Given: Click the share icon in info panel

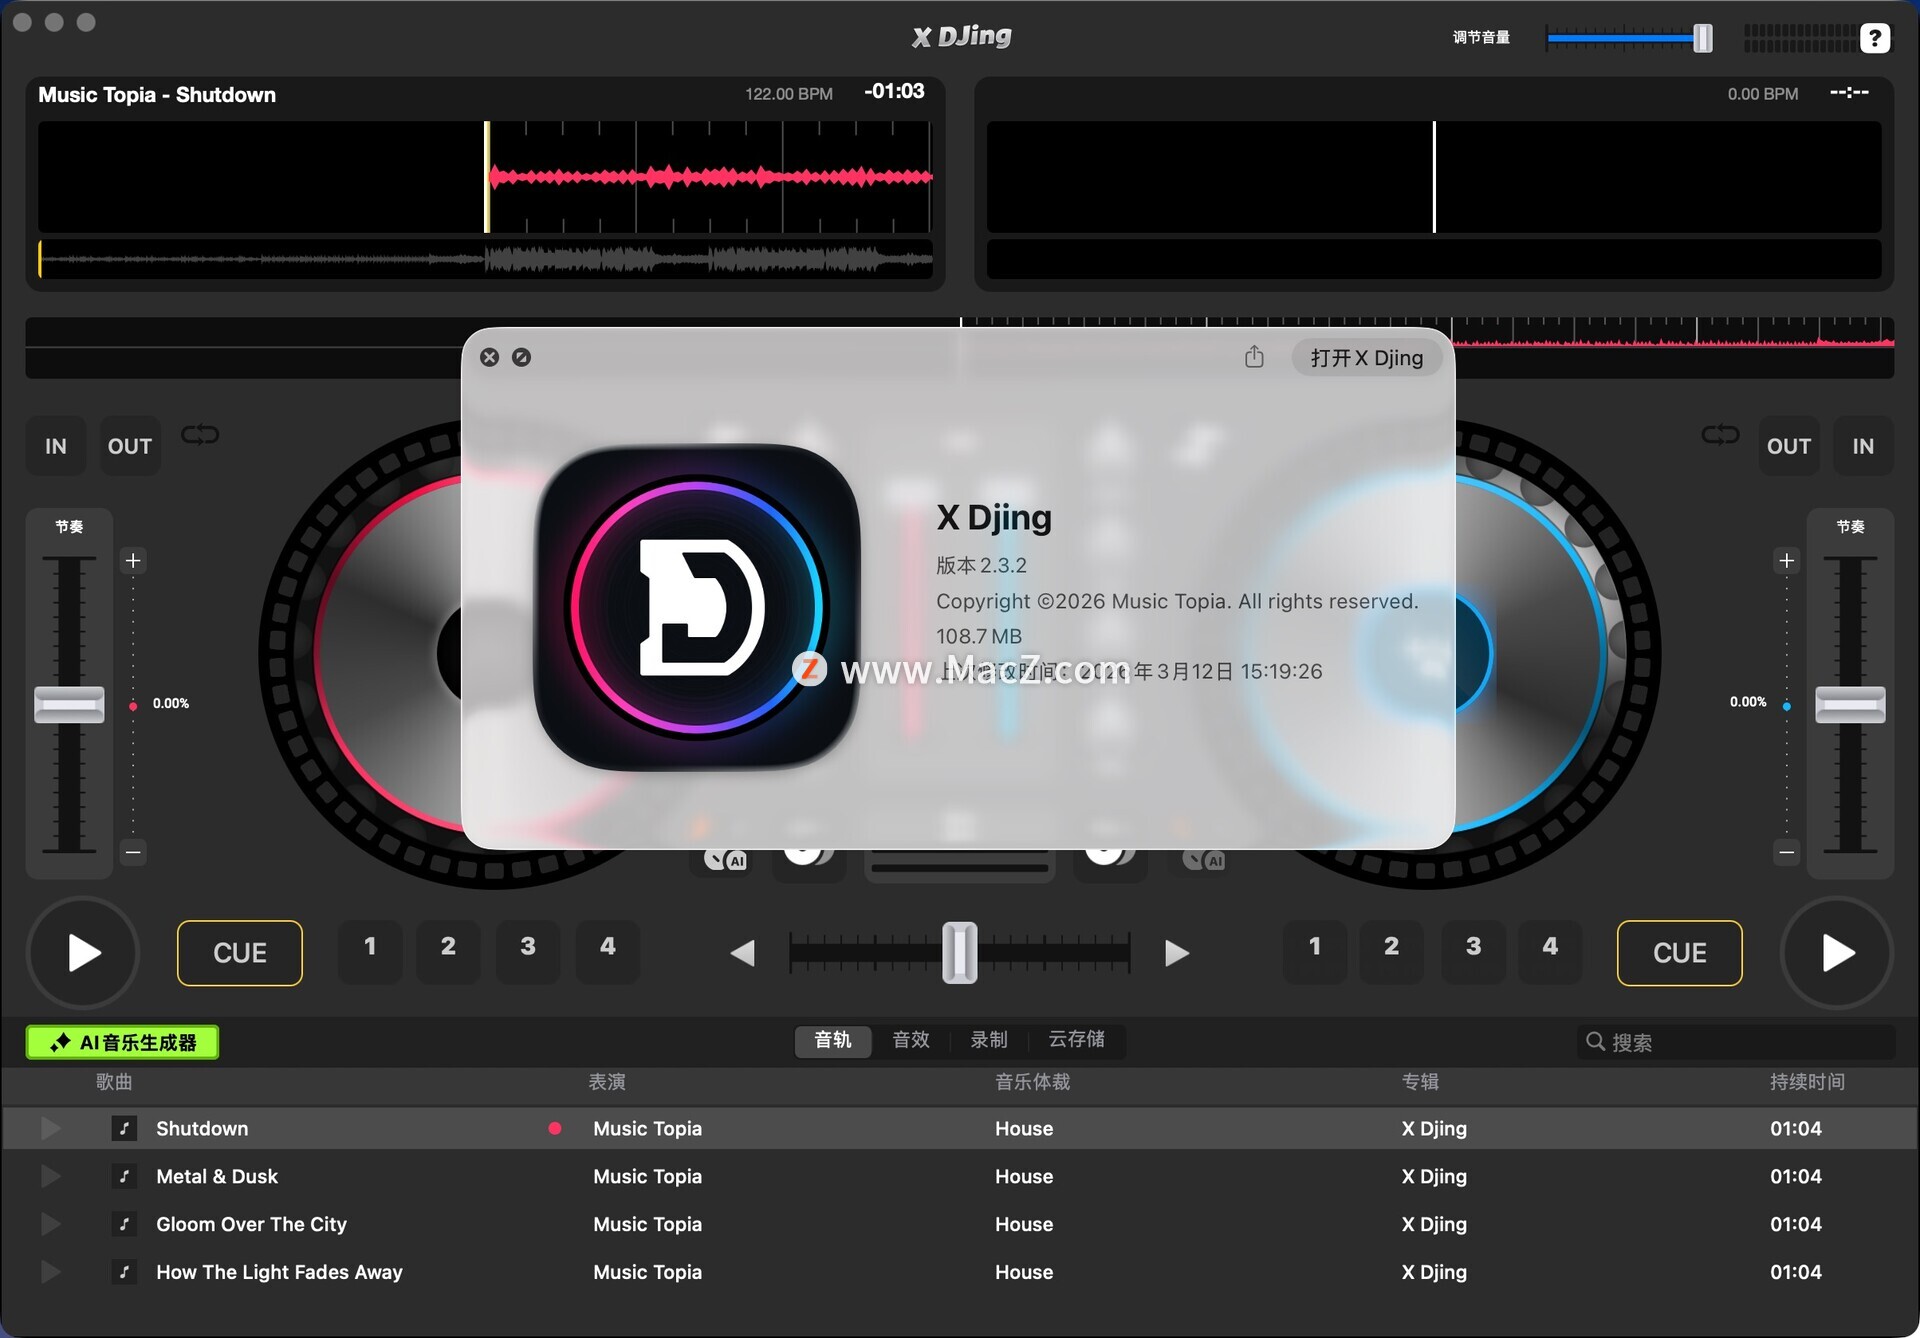Looking at the screenshot, I should pyautogui.click(x=1254, y=357).
